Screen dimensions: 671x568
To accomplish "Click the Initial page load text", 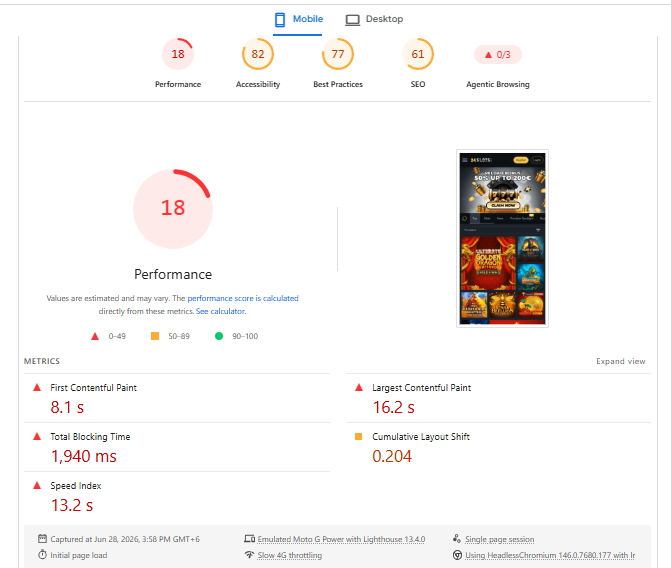I will click(79, 555).
